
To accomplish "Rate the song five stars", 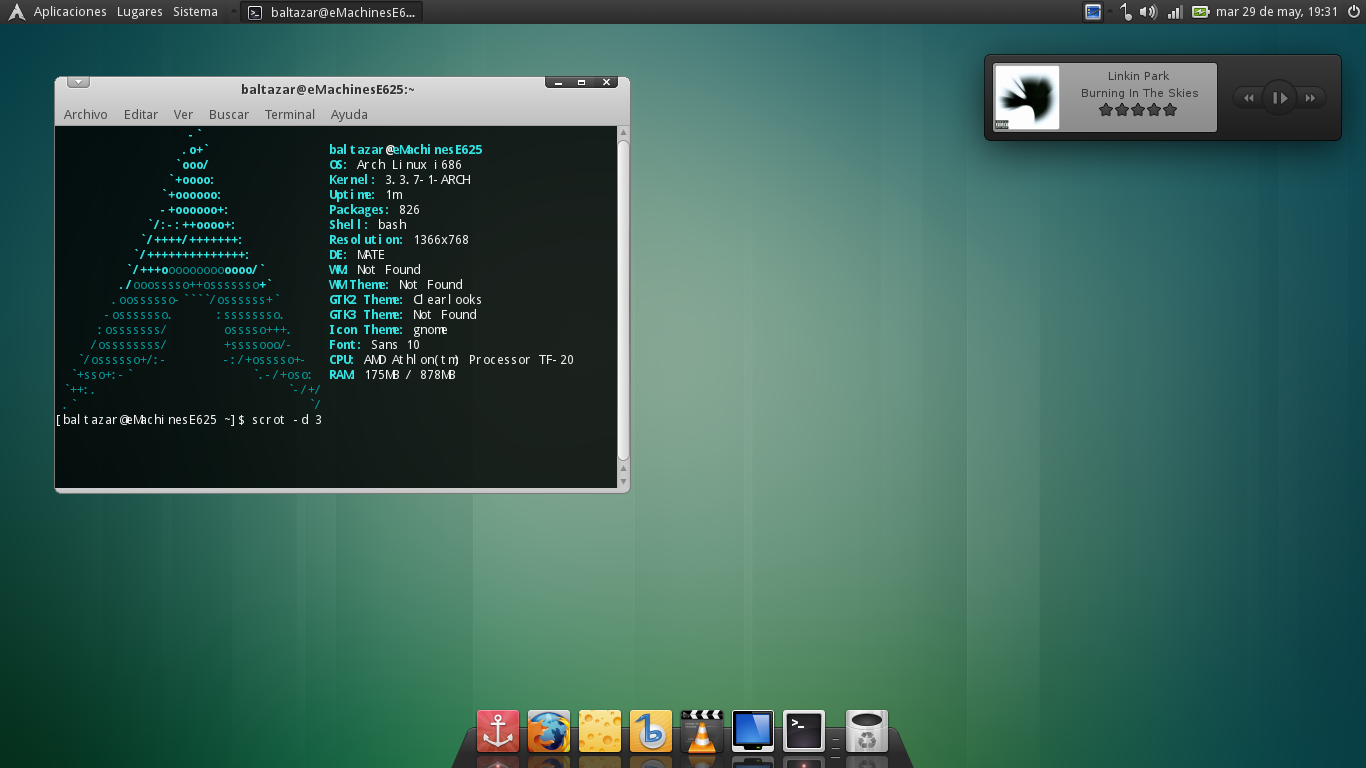I will pyautogui.click(x=1170, y=110).
